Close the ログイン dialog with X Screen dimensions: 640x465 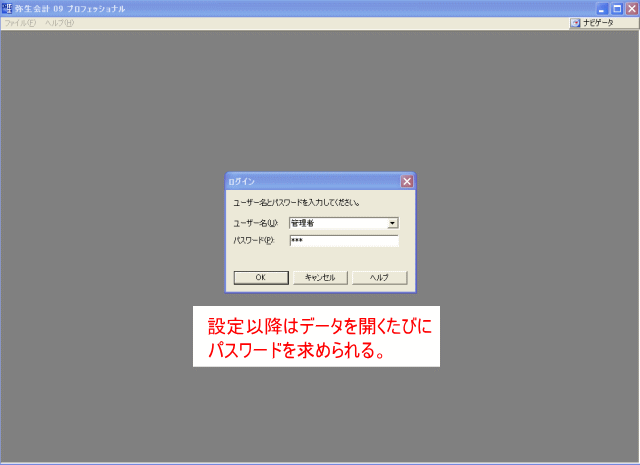407,182
